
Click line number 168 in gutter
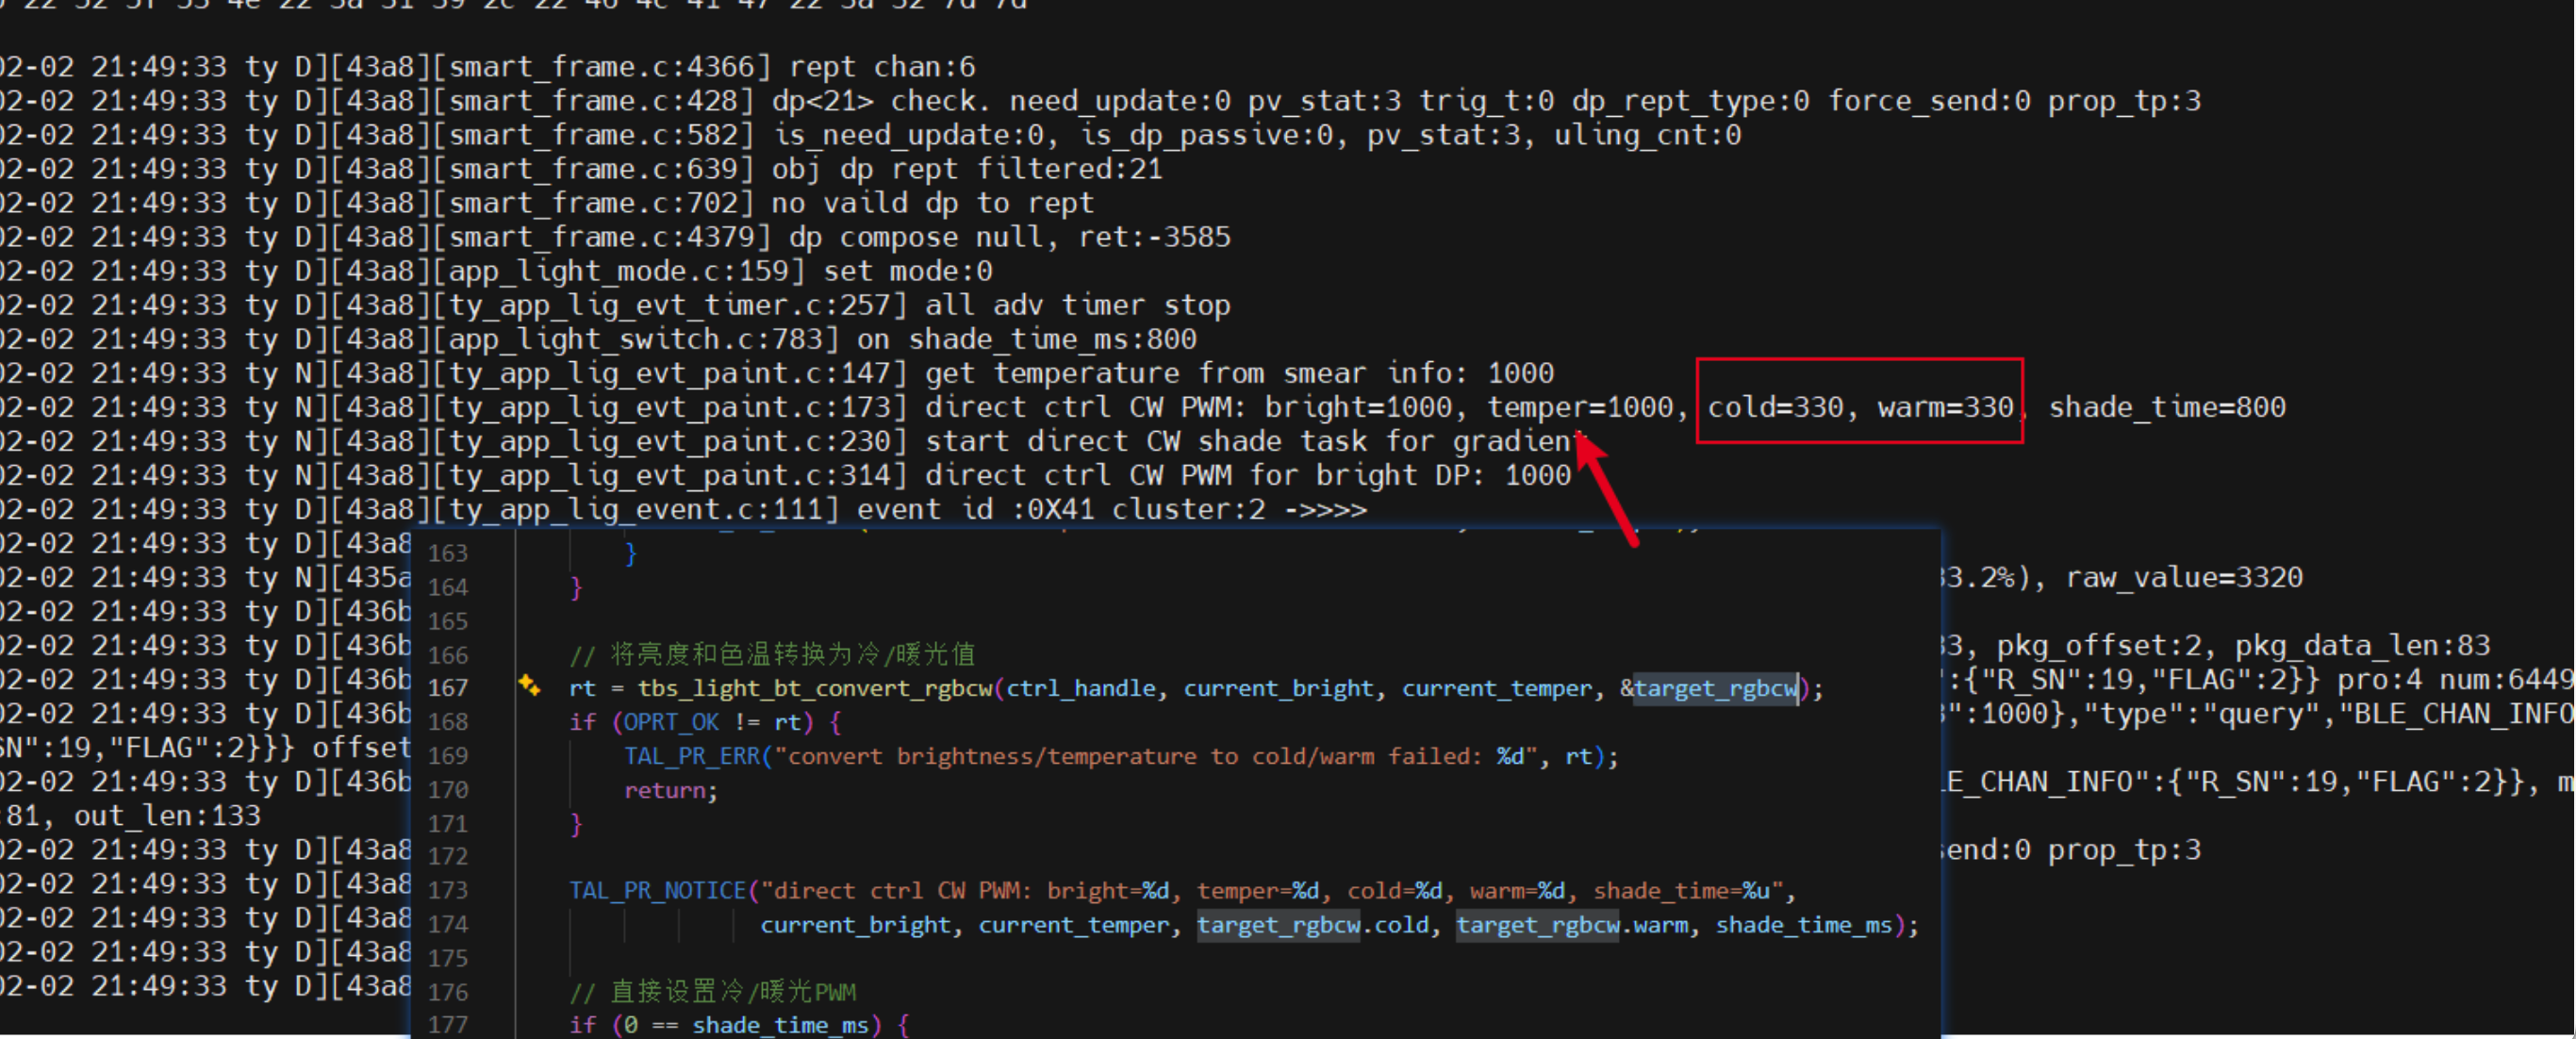448,722
